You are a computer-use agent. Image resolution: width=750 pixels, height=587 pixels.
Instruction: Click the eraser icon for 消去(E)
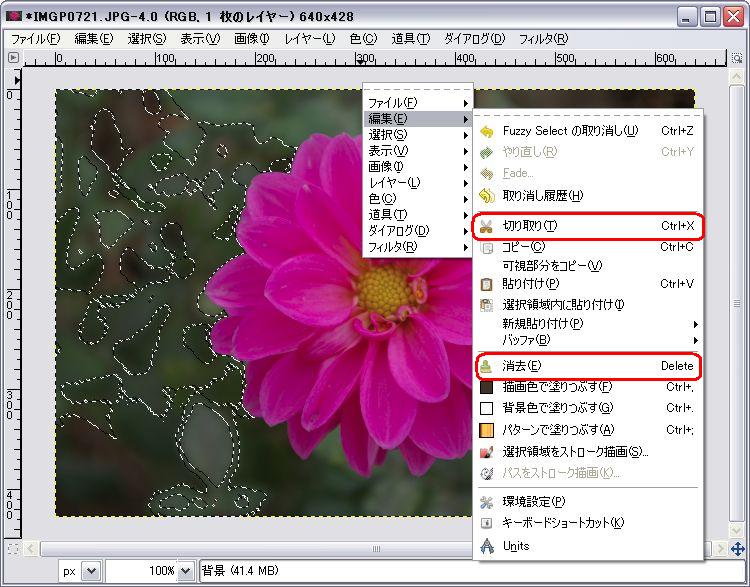(x=486, y=366)
